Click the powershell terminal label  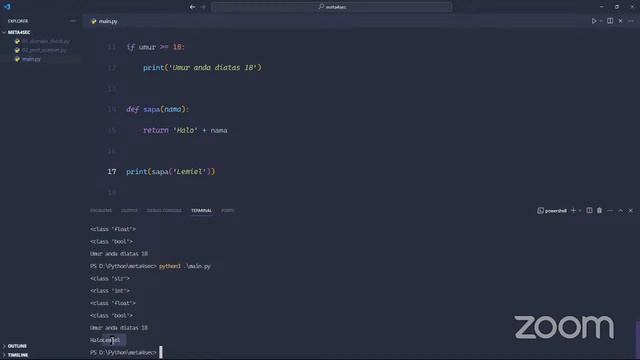pyautogui.click(x=552, y=211)
